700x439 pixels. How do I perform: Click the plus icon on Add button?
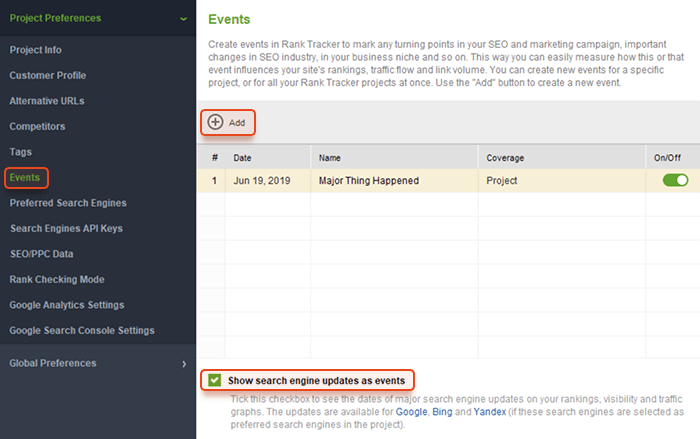point(215,122)
